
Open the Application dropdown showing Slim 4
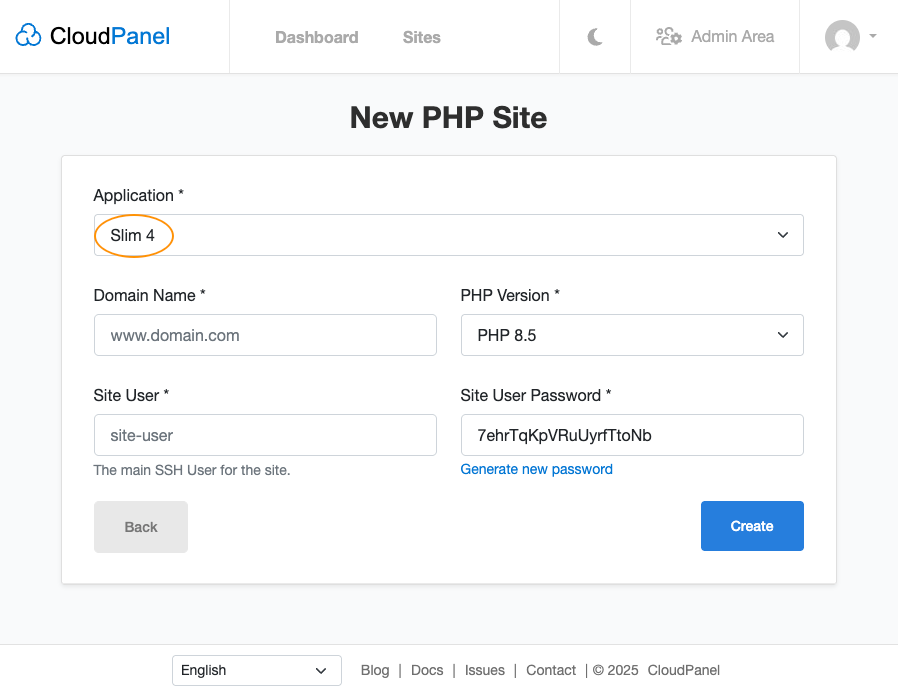click(448, 234)
